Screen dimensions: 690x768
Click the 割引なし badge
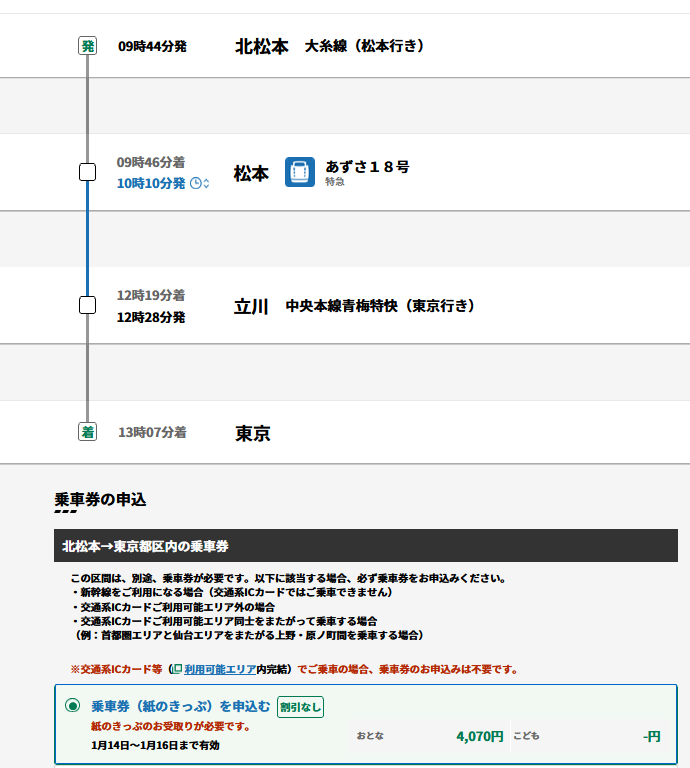click(300, 707)
